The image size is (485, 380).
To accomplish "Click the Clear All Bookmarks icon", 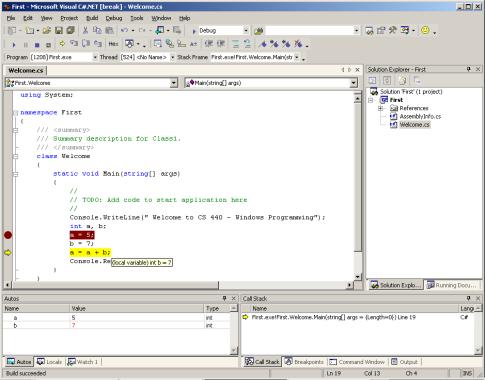I will click(x=298, y=44).
